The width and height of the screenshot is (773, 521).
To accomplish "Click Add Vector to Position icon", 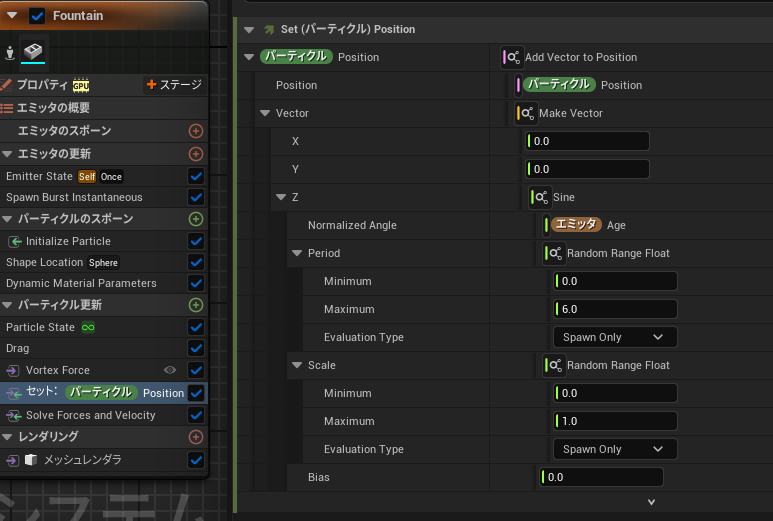I will click(512, 58).
